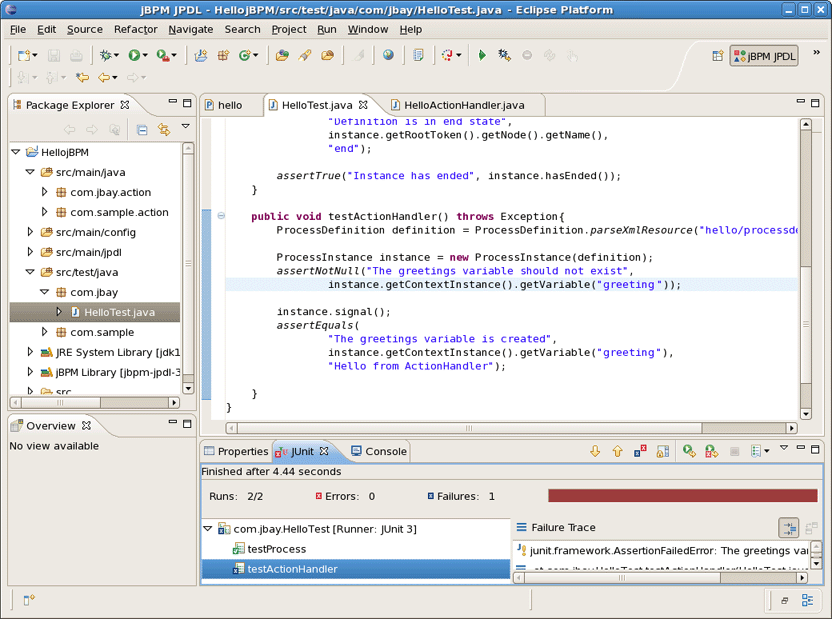Image resolution: width=832 pixels, height=619 pixels.
Task: Click Rerun Failed Tests First icon
Action: click(712, 451)
